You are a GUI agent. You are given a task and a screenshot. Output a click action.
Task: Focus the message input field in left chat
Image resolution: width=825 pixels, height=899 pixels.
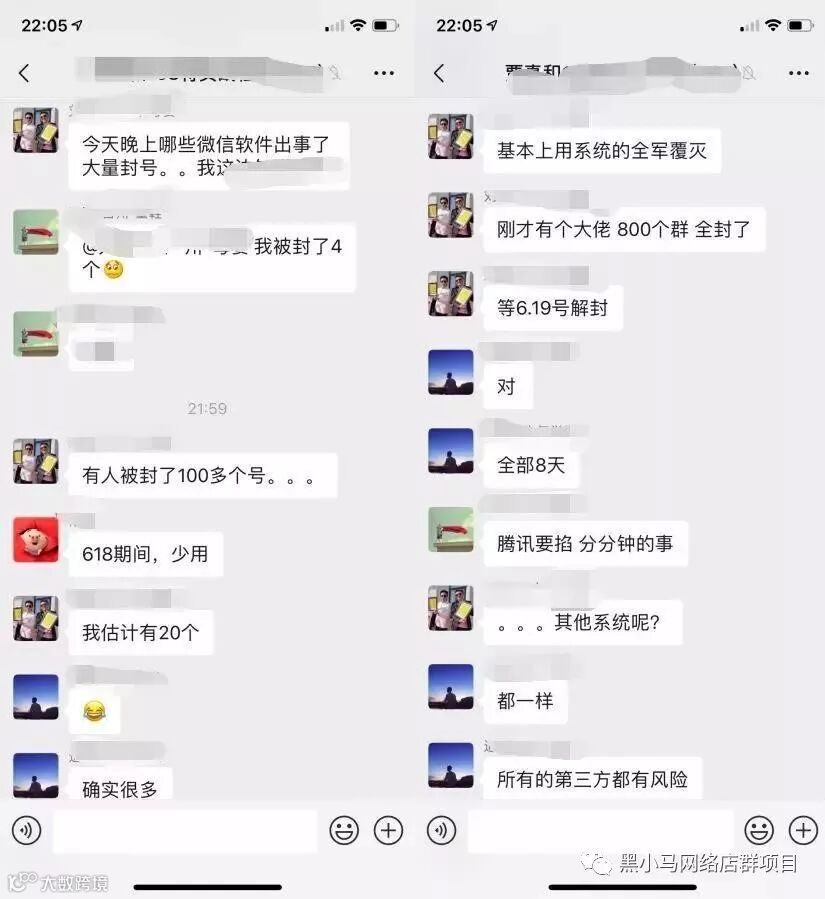185,831
